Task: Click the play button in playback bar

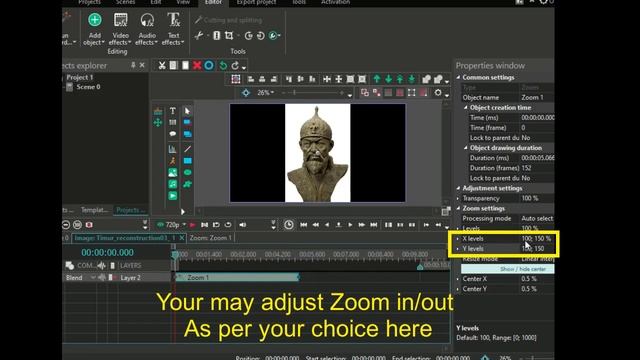Action: pyautogui.click(x=350, y=224)
